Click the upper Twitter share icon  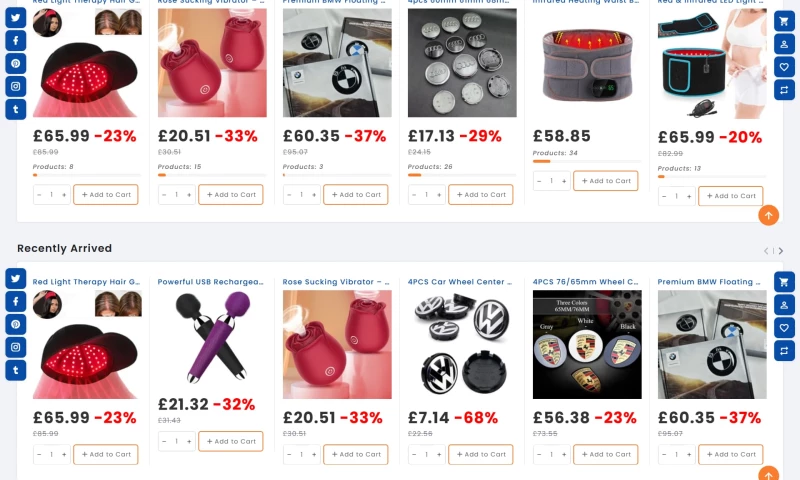coord(16,17)
